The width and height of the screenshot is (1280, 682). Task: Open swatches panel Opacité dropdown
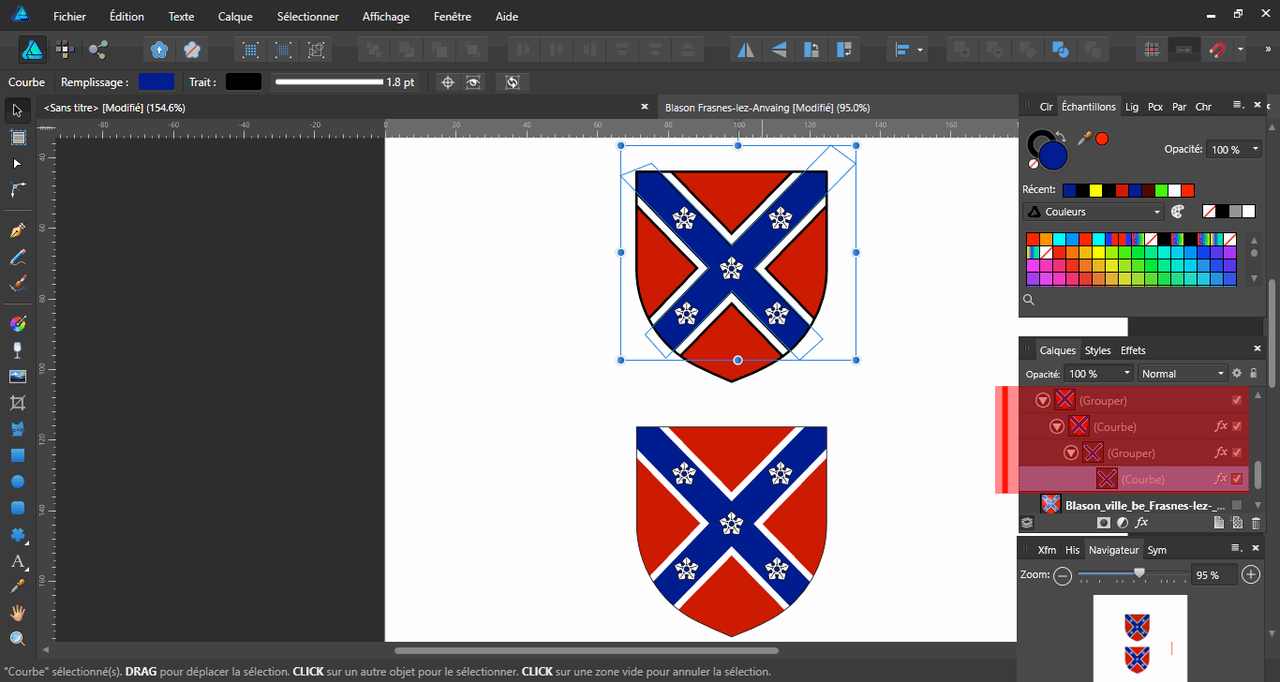point(1234,149)
